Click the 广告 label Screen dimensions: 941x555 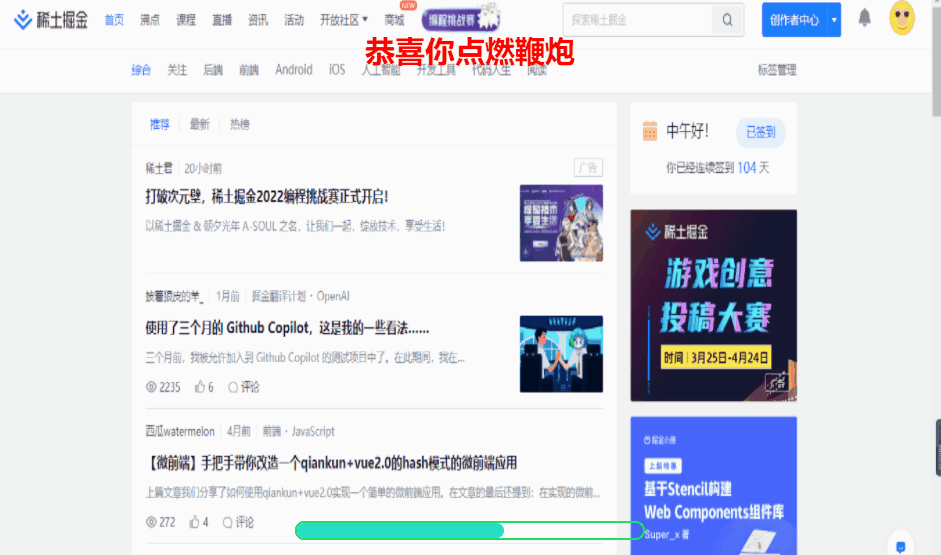[x=588, y=168]
